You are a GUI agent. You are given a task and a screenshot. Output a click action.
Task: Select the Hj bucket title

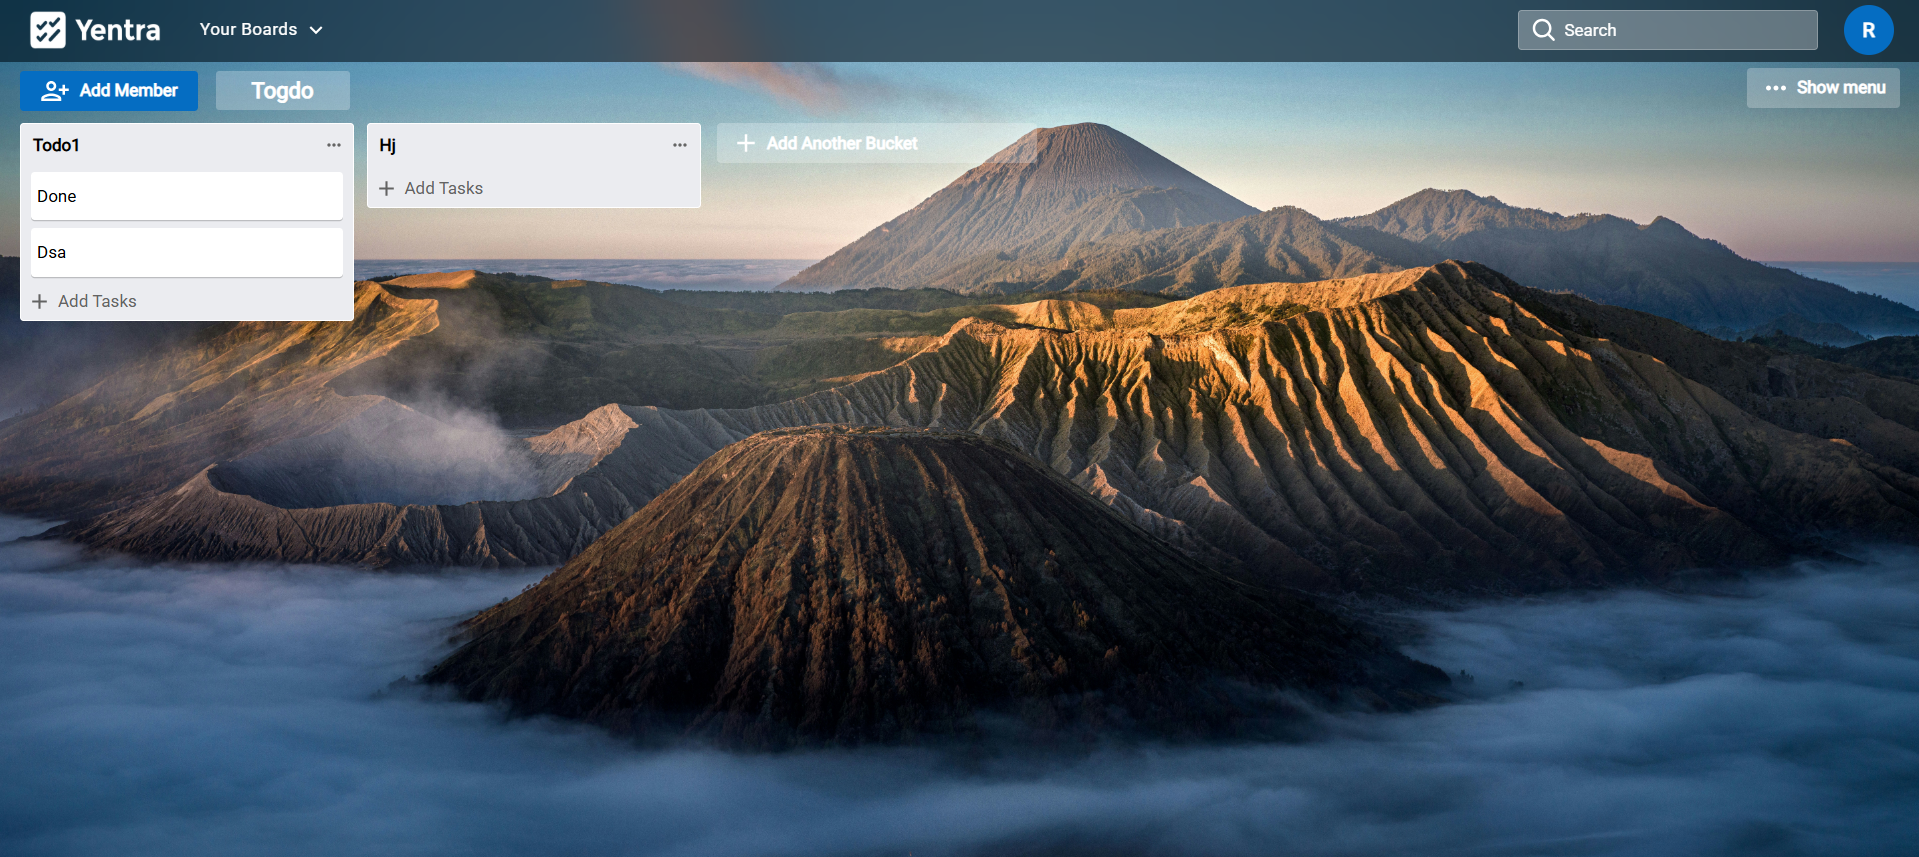coord(388,145)
